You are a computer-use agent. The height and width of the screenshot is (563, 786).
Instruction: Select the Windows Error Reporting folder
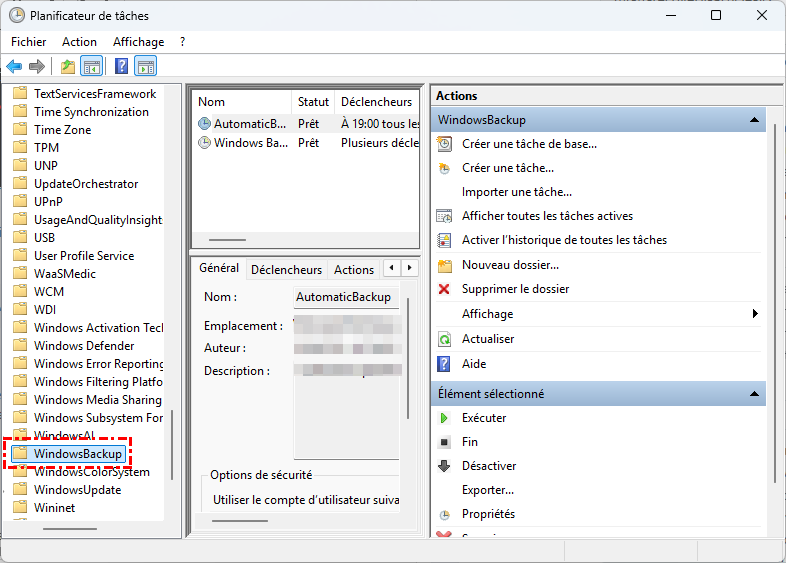pos(98,363)
